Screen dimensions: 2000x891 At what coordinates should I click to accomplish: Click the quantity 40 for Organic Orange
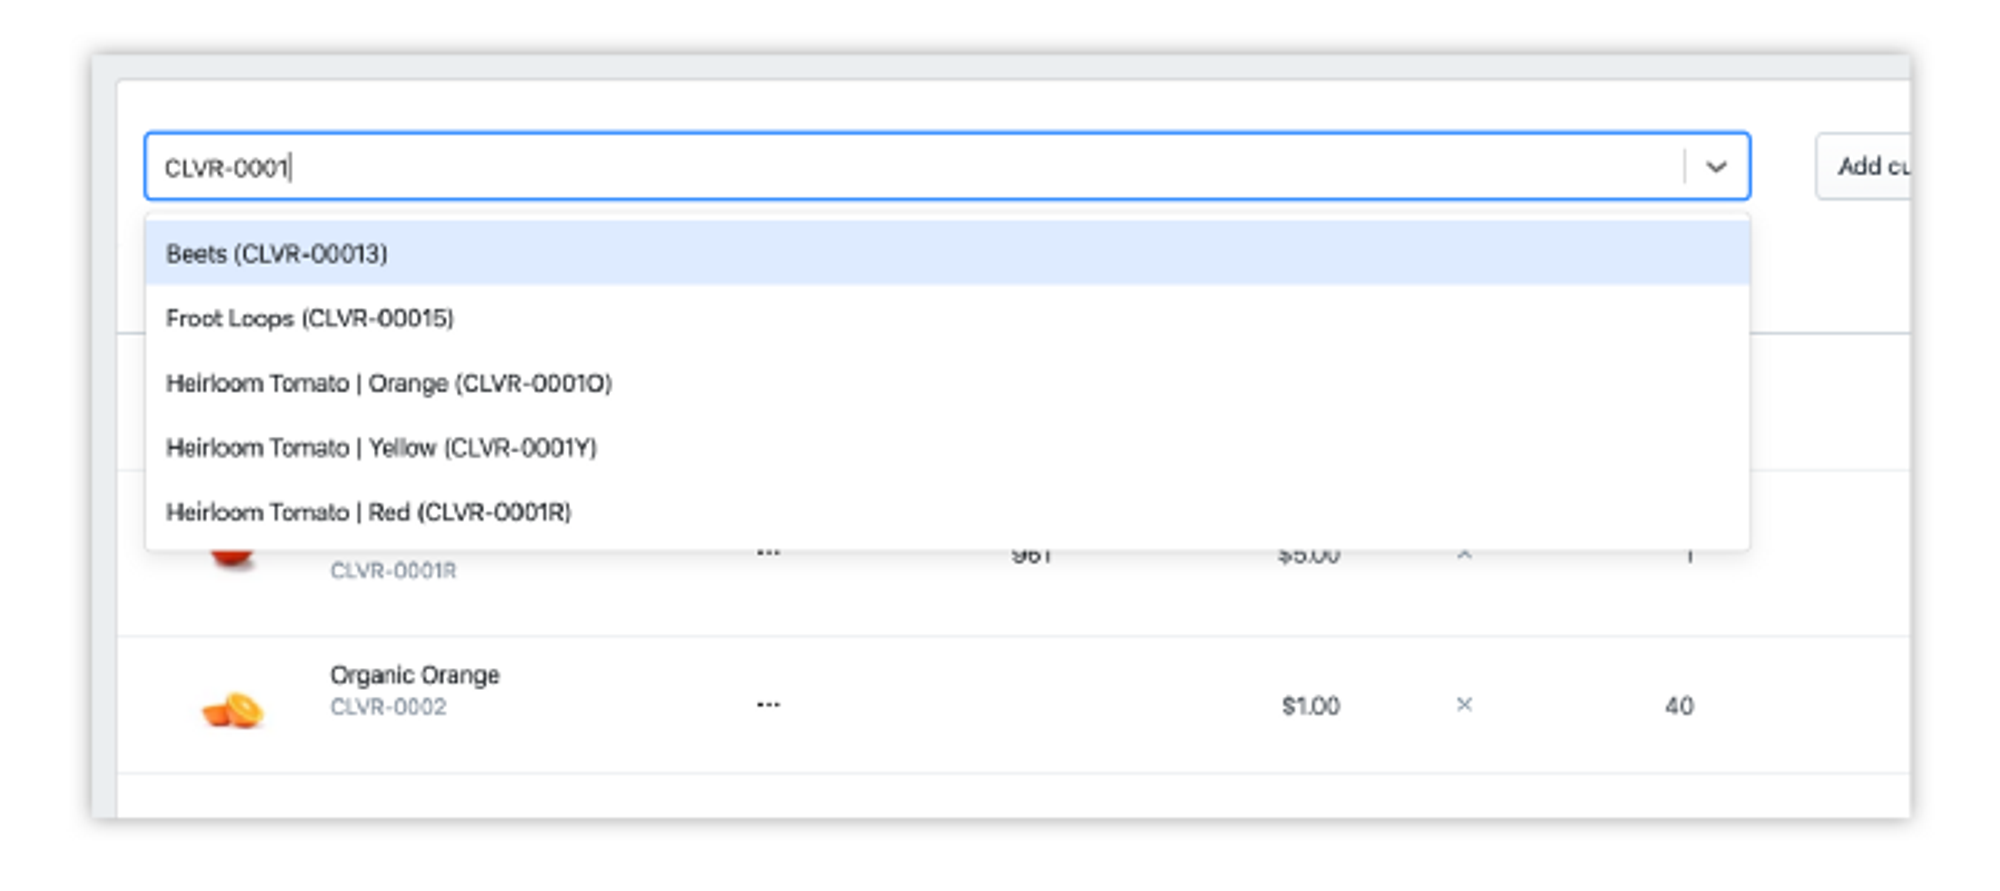1679,706
